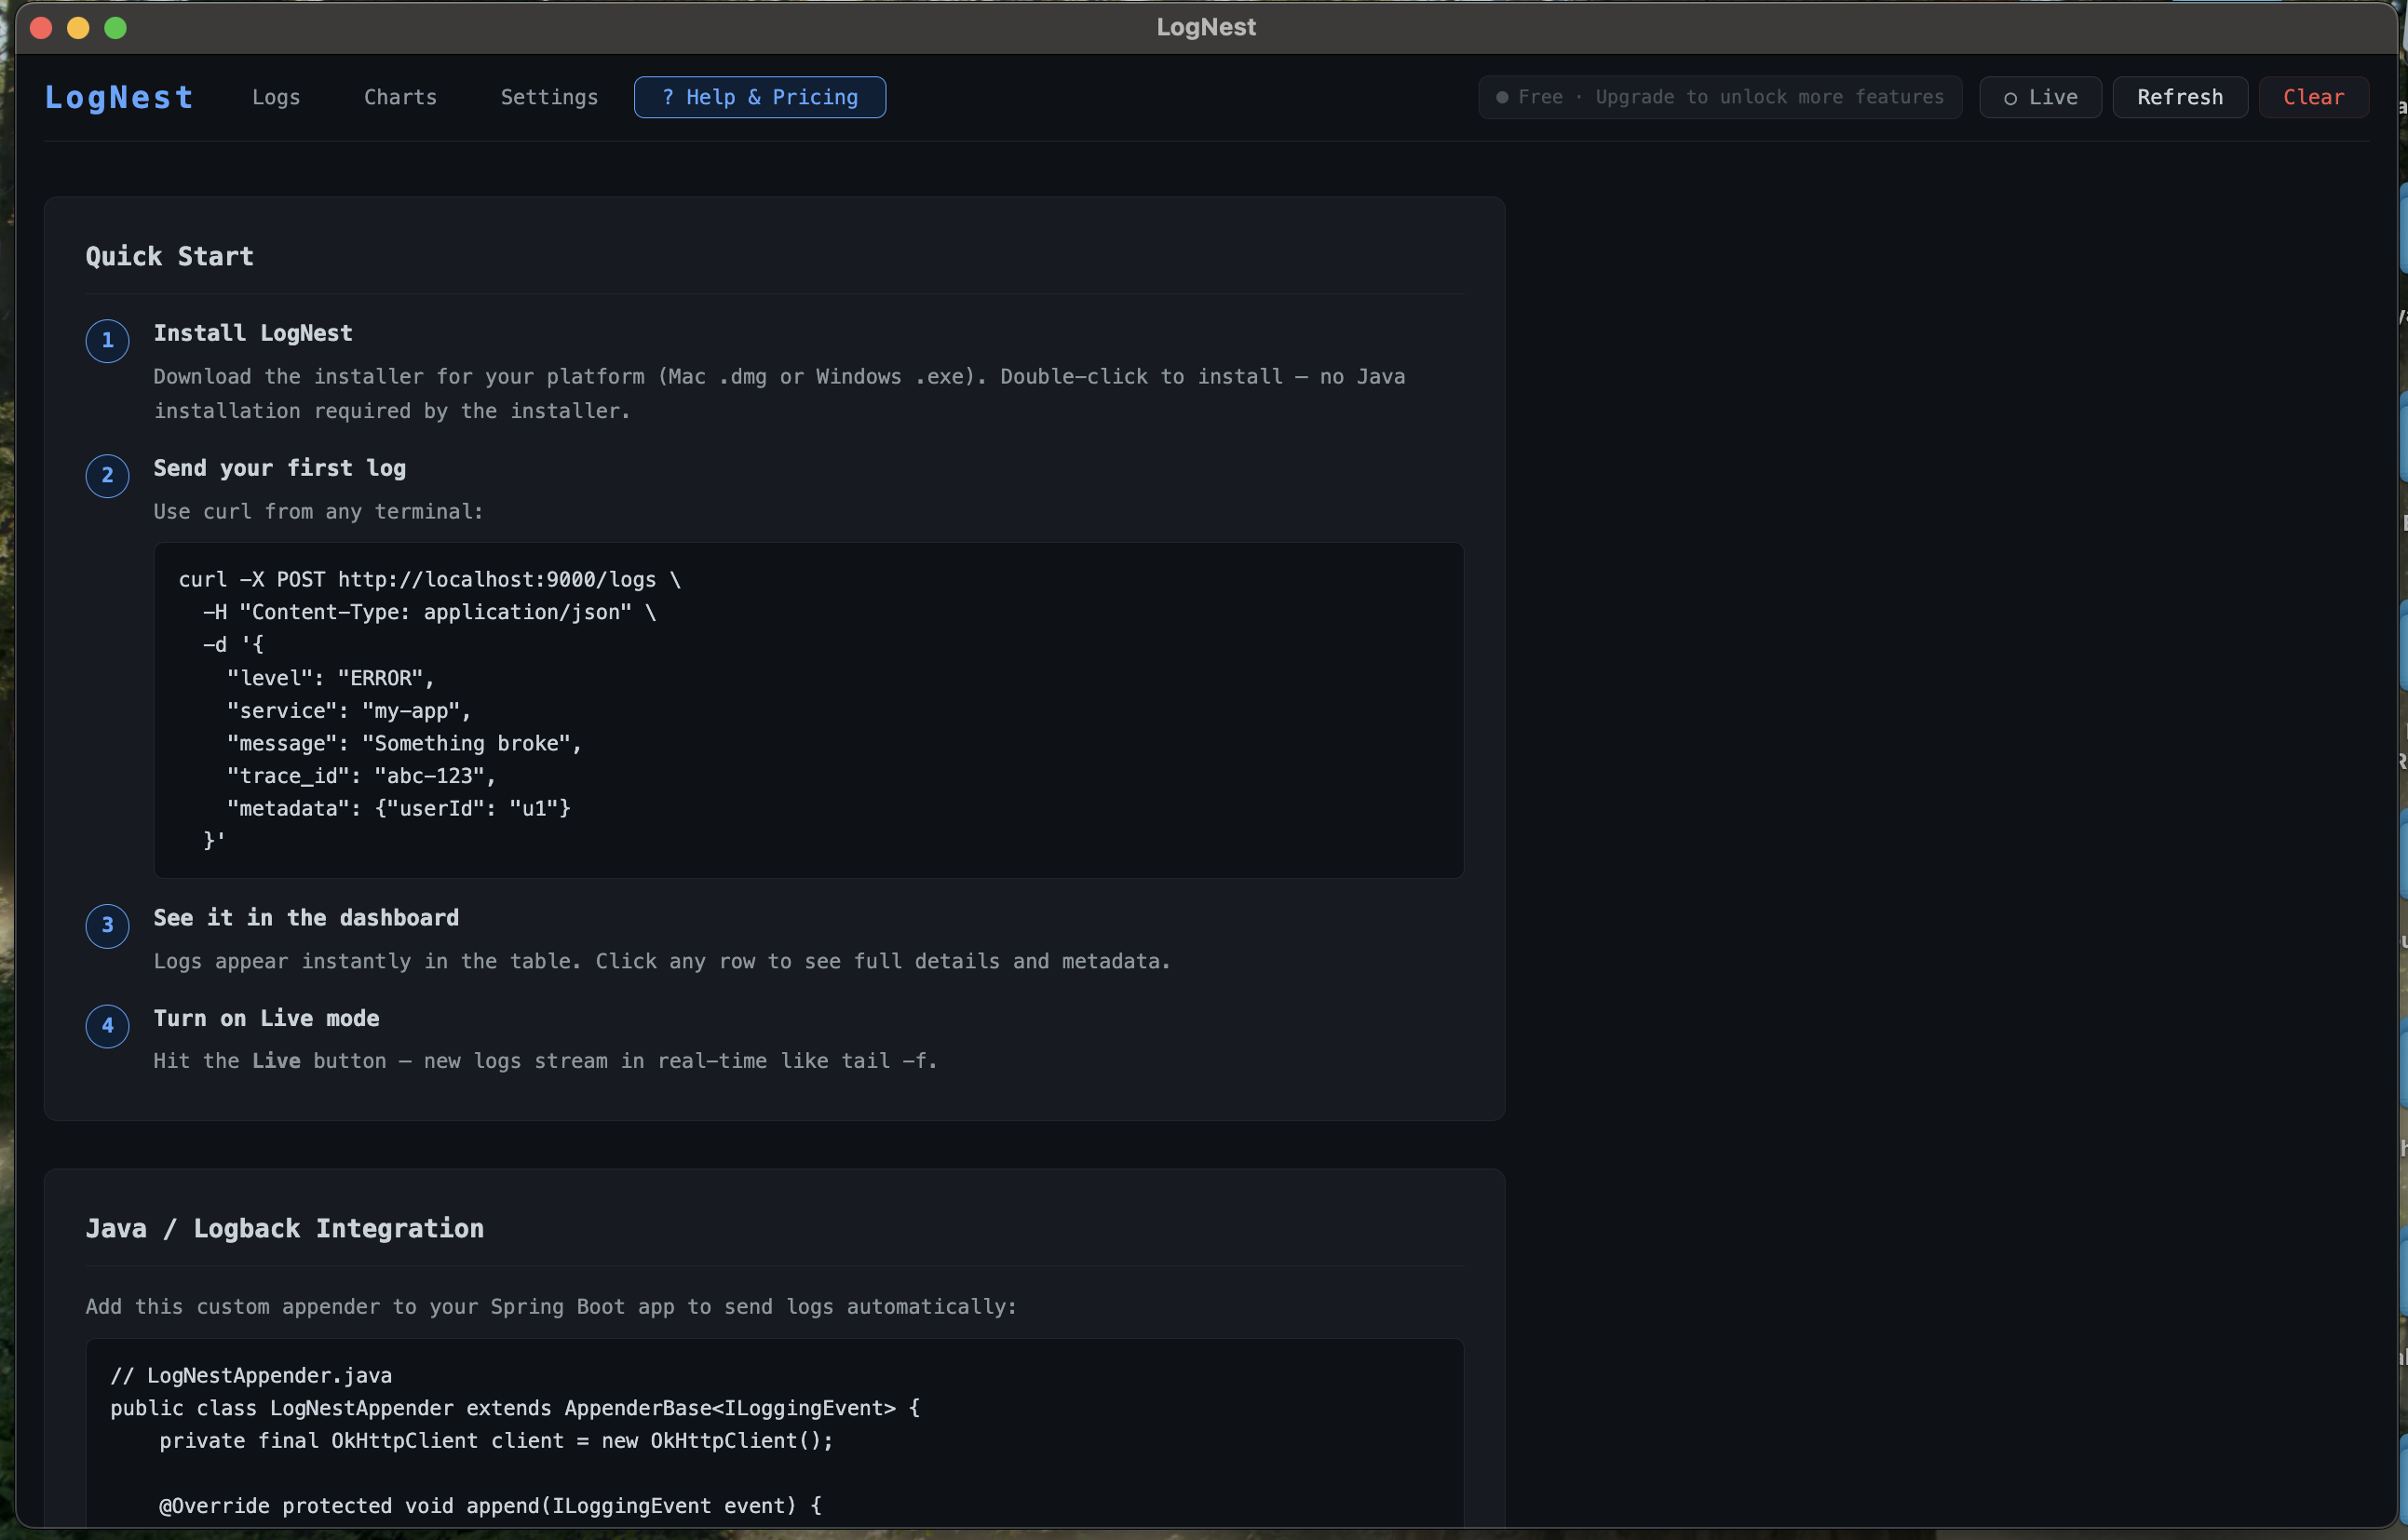This screenshot has width=2408, height=1540.
Task: Click the Content-Type header line in the code
Action: [x=429, y=612]
